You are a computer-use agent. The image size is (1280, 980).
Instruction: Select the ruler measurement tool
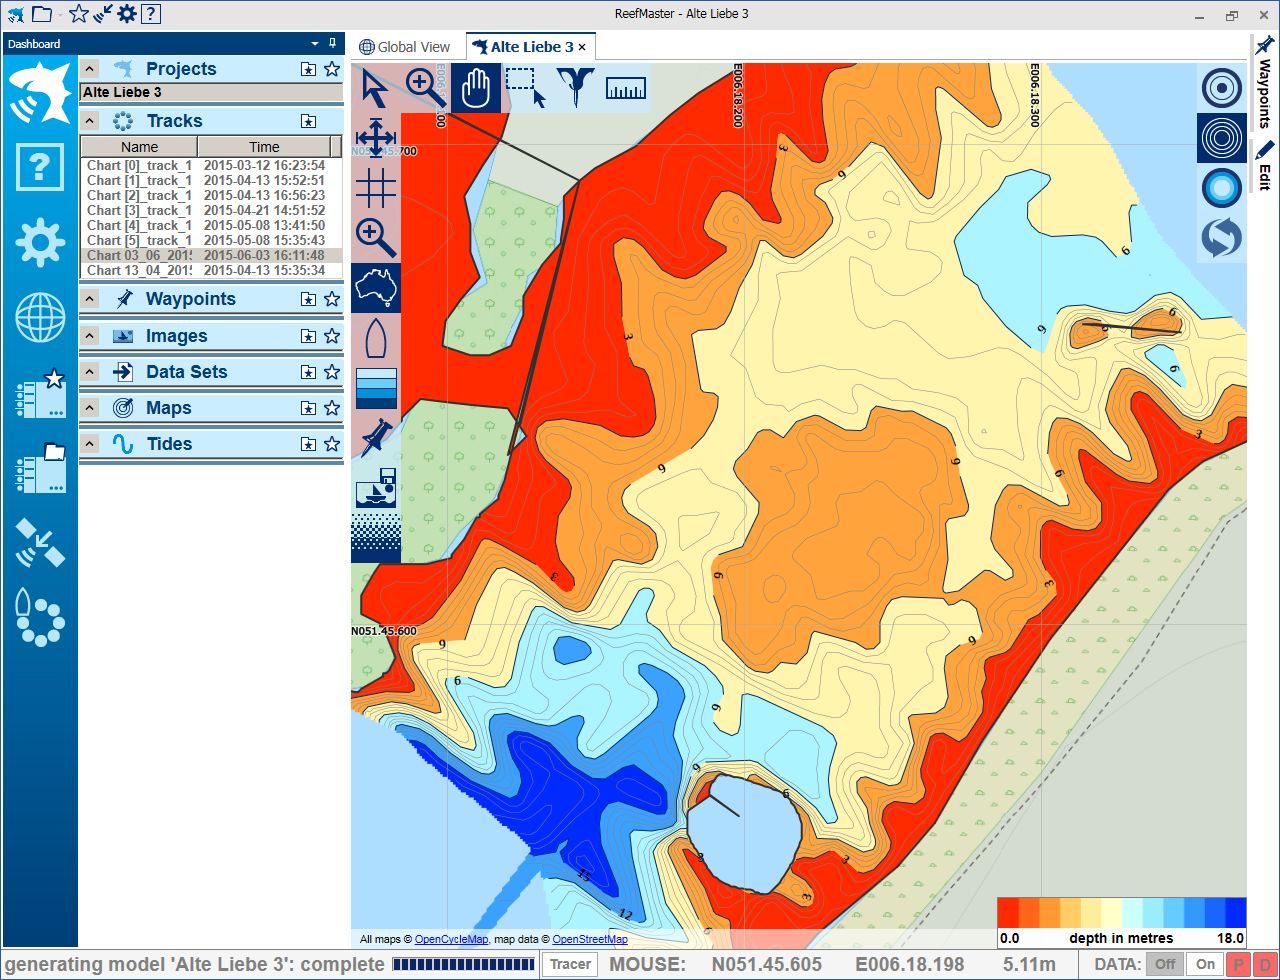626,88
